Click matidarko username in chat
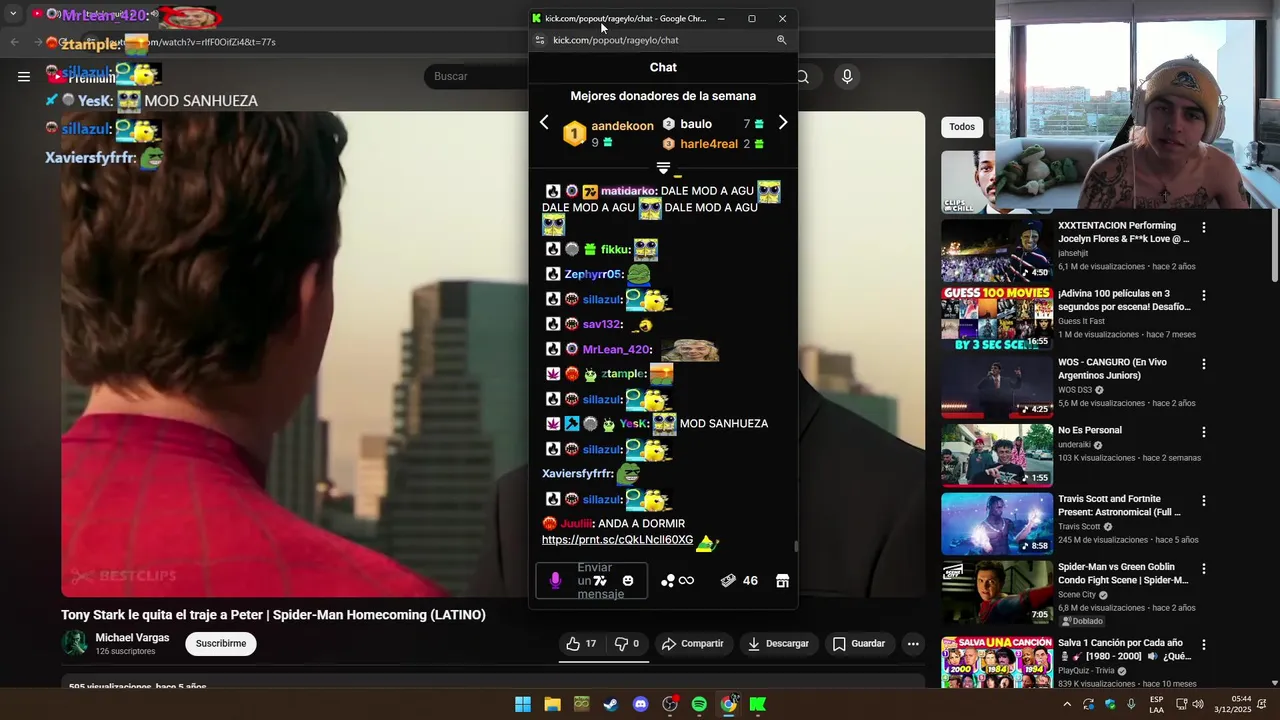This screenshot has height=720, width=1280. click(628, 191)
